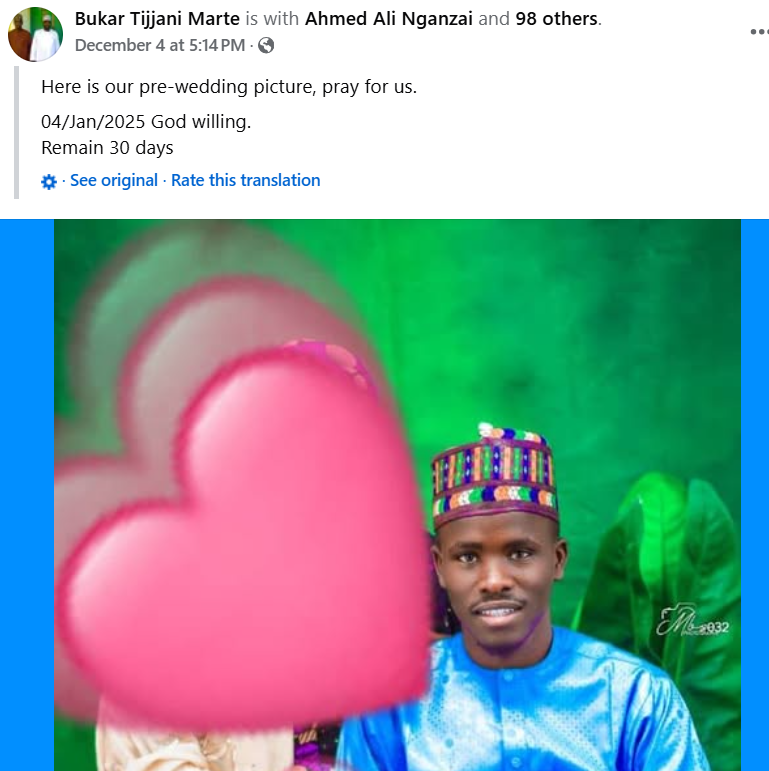Click the public globe privacy icon
Viewport: 769px width, 771px height.
tap(266, 45)
